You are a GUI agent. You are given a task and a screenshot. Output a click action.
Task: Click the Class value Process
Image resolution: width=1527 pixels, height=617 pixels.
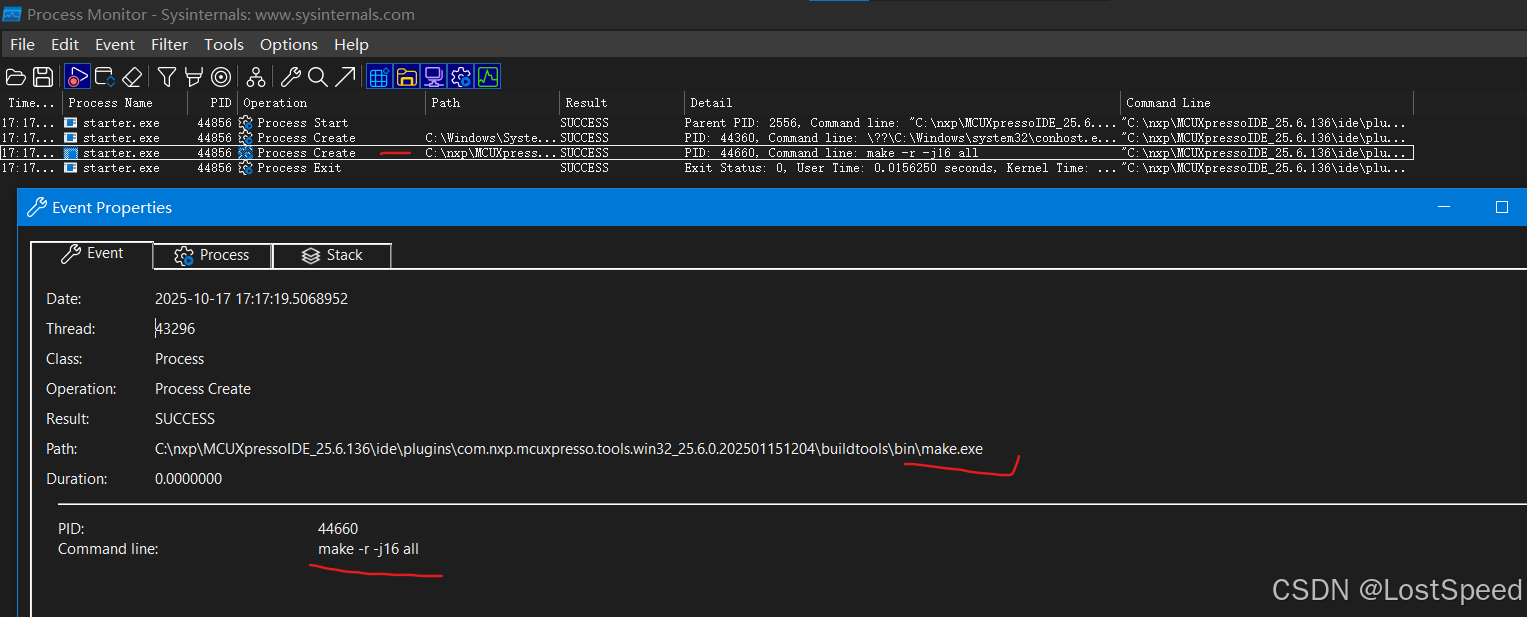coord(179,359)
